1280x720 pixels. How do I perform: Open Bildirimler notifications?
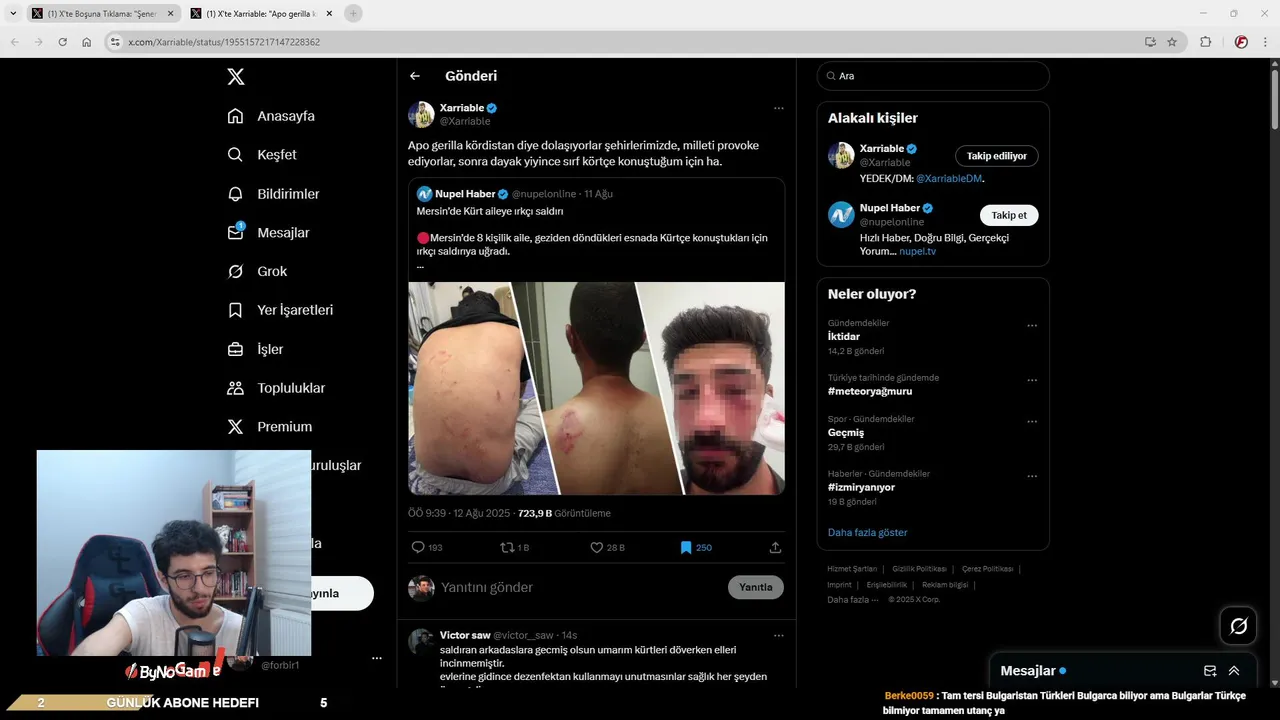coord(274,194)
